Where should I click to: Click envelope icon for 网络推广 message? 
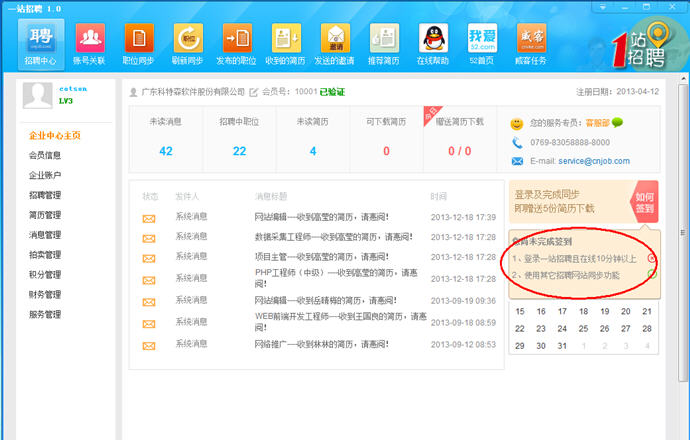[149, 346]
